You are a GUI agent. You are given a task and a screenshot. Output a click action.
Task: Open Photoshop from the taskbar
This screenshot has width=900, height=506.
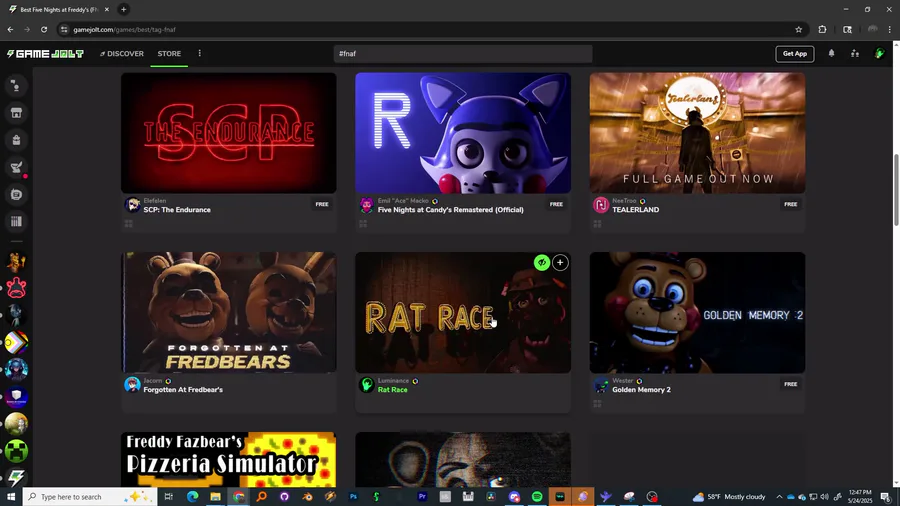[353, 497]
